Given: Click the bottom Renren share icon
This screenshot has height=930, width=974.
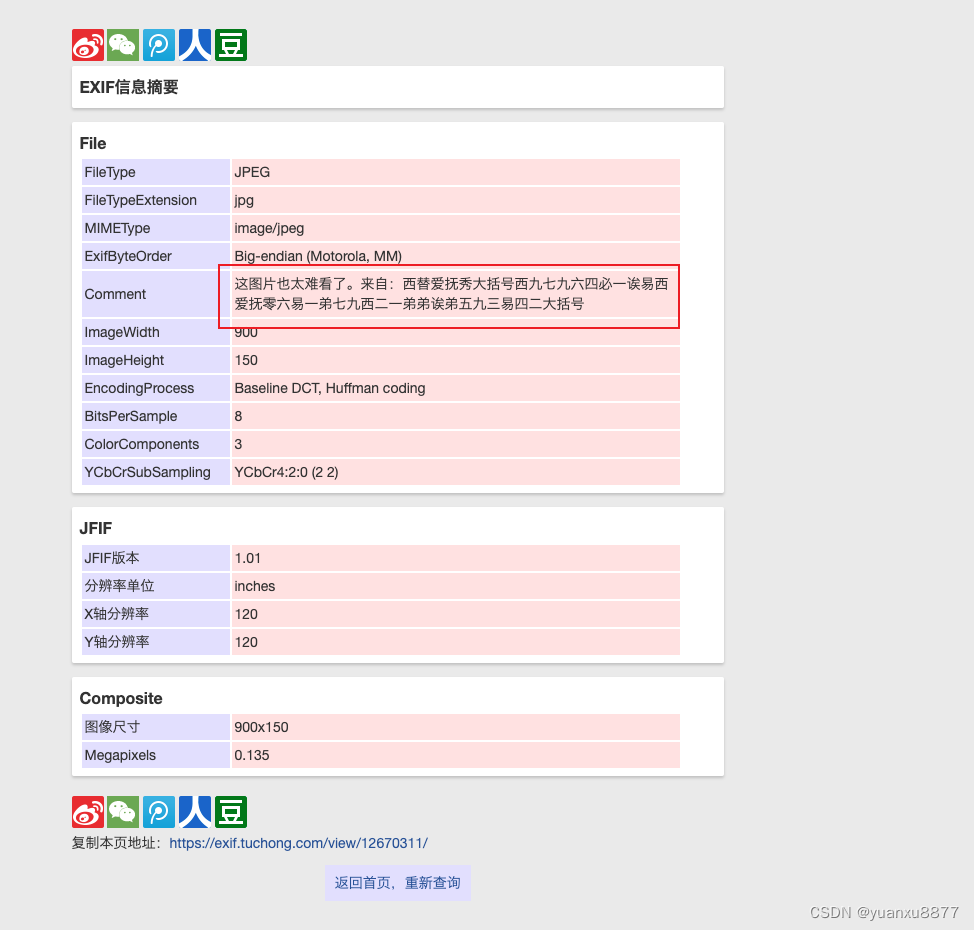Looking at the screenshot, I should [194, 811].
